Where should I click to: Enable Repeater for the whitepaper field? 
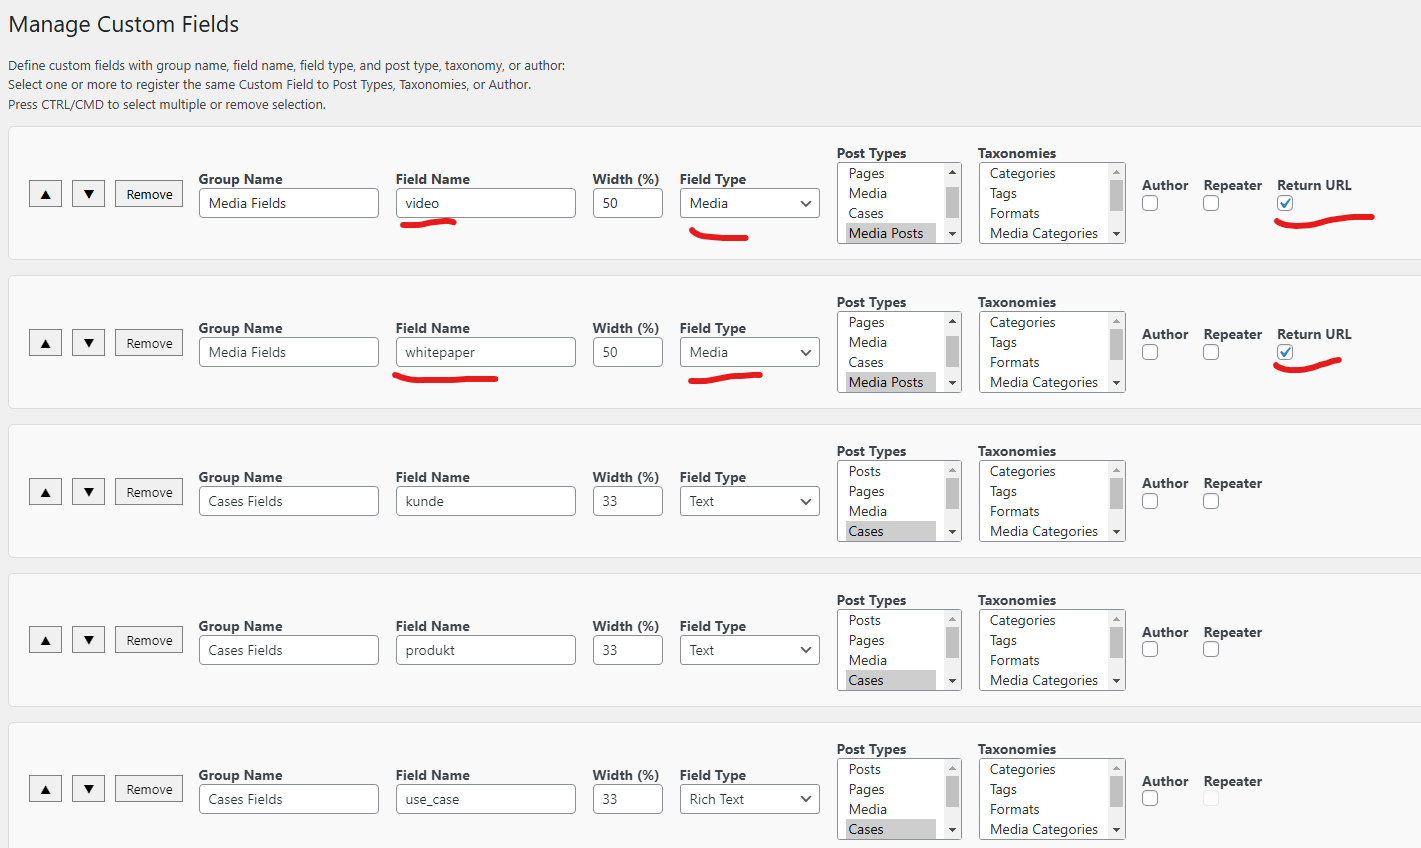[1211, 352]
